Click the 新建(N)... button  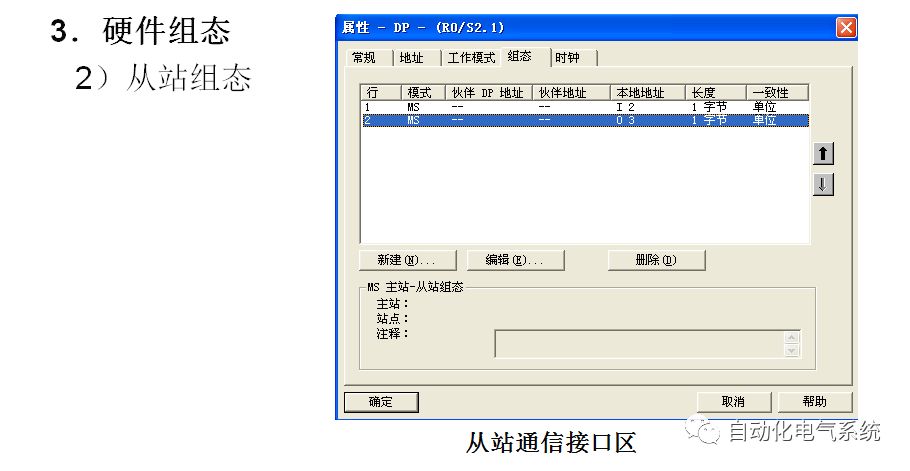pyautogui.click(x=407, y=260)
